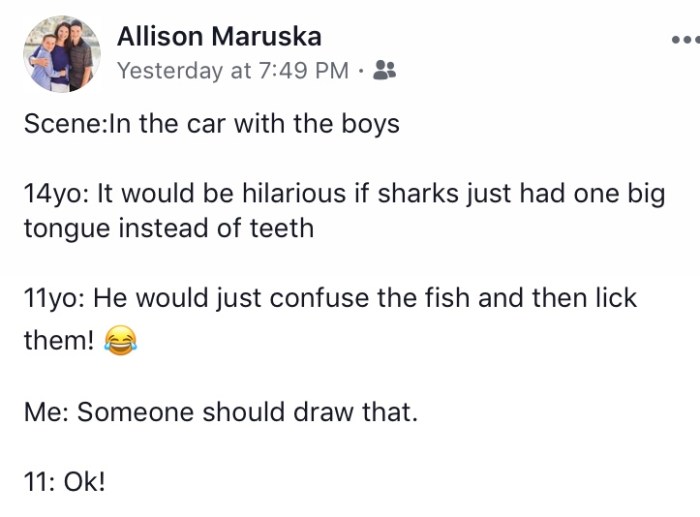Screen dimensions: 700x517
Task: Open Allison Maruska's profile picture
Action: pos(62,54)
